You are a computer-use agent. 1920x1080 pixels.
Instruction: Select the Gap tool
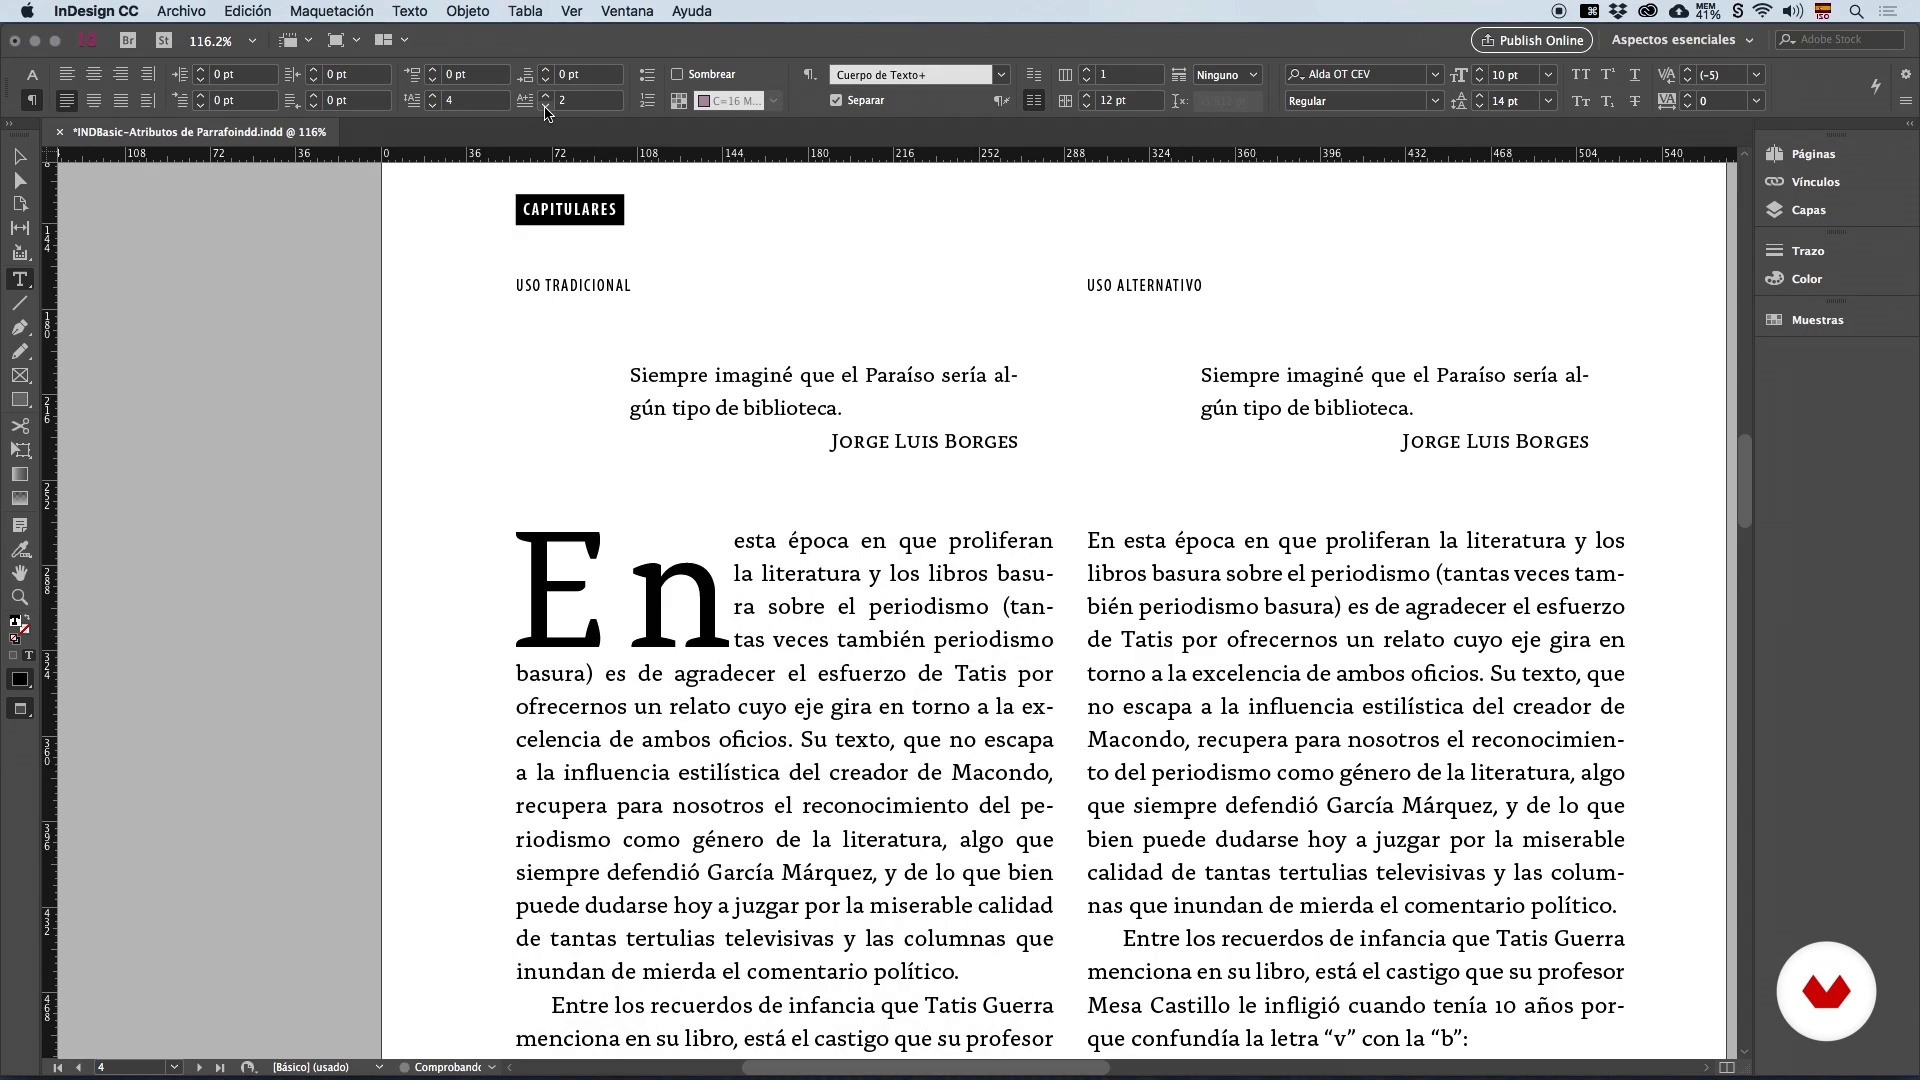click(19, 228)
